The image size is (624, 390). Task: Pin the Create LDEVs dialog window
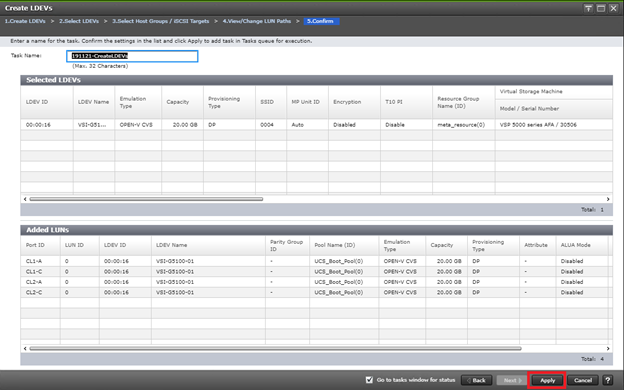coord(589,8)
